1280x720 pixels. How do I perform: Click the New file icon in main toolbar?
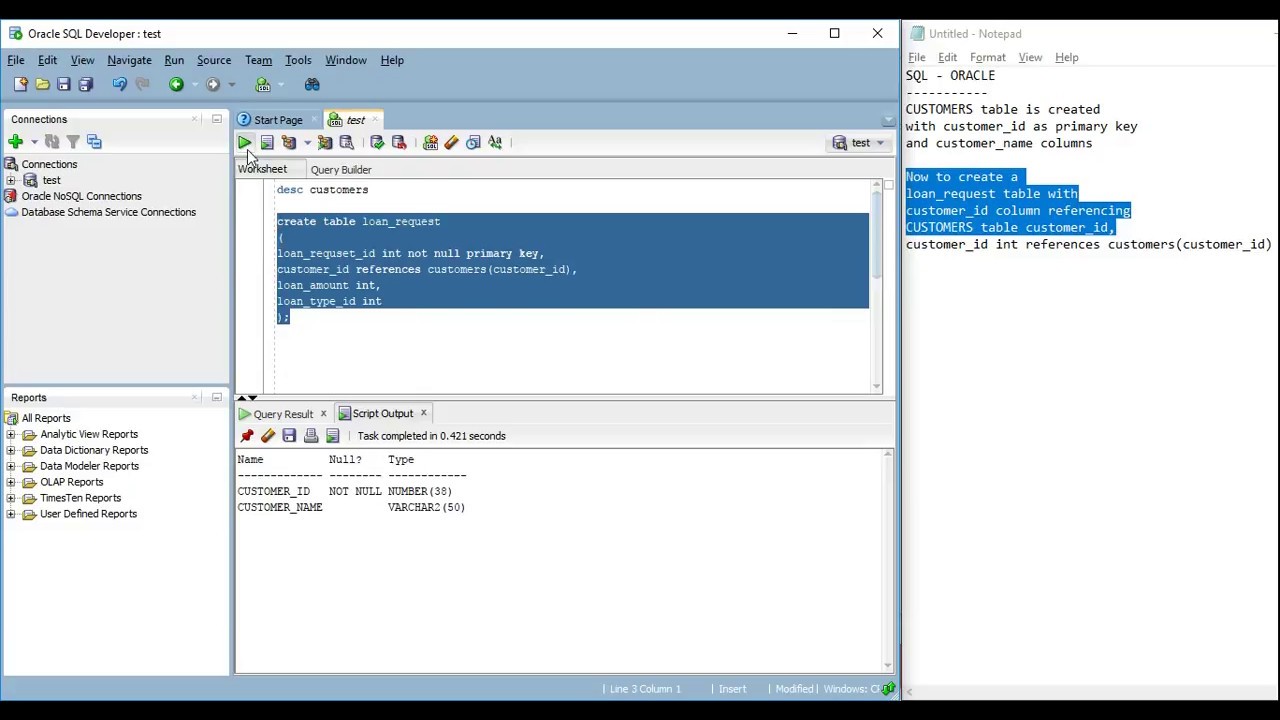click(x=21, y=85)
